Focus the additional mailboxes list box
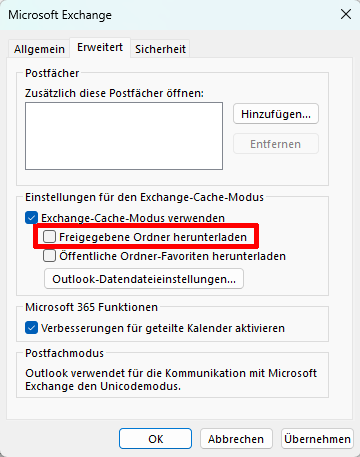The height and width of the screenshot is (457, 360). pyautogui.click(x=124, y=136)
